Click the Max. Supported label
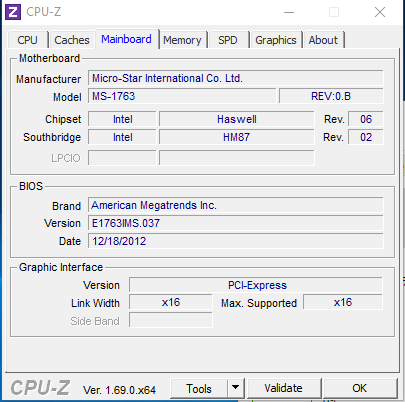Screen dimensions: 405x402 [259, 303]
